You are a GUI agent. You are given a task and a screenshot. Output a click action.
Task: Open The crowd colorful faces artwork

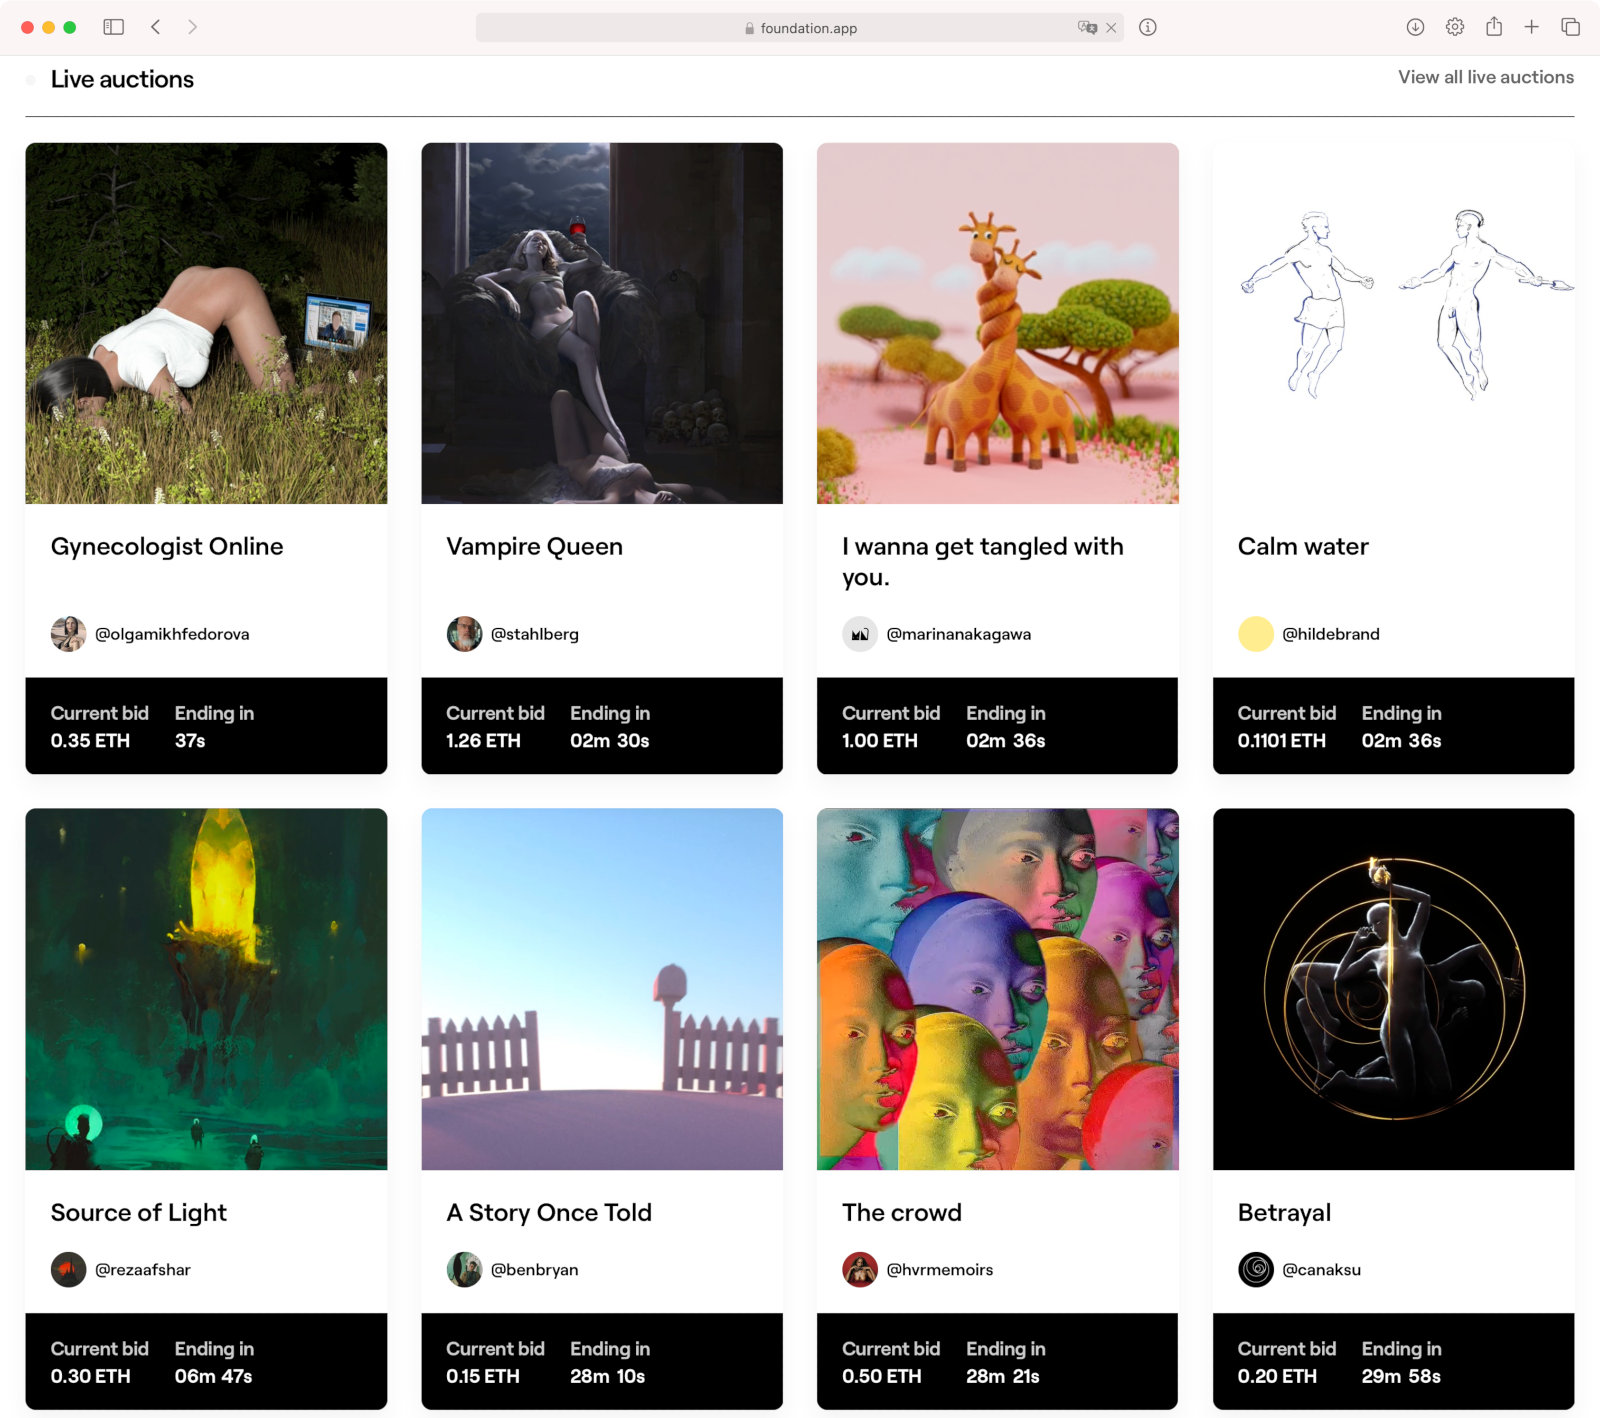998,989
